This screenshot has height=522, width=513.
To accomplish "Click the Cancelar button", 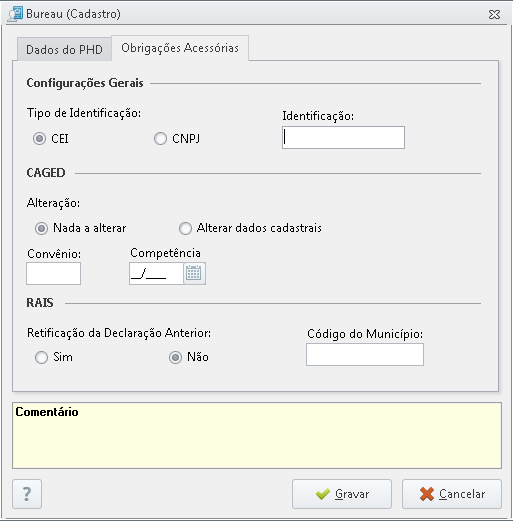I will pyautogui.click(x=452, y=494).
